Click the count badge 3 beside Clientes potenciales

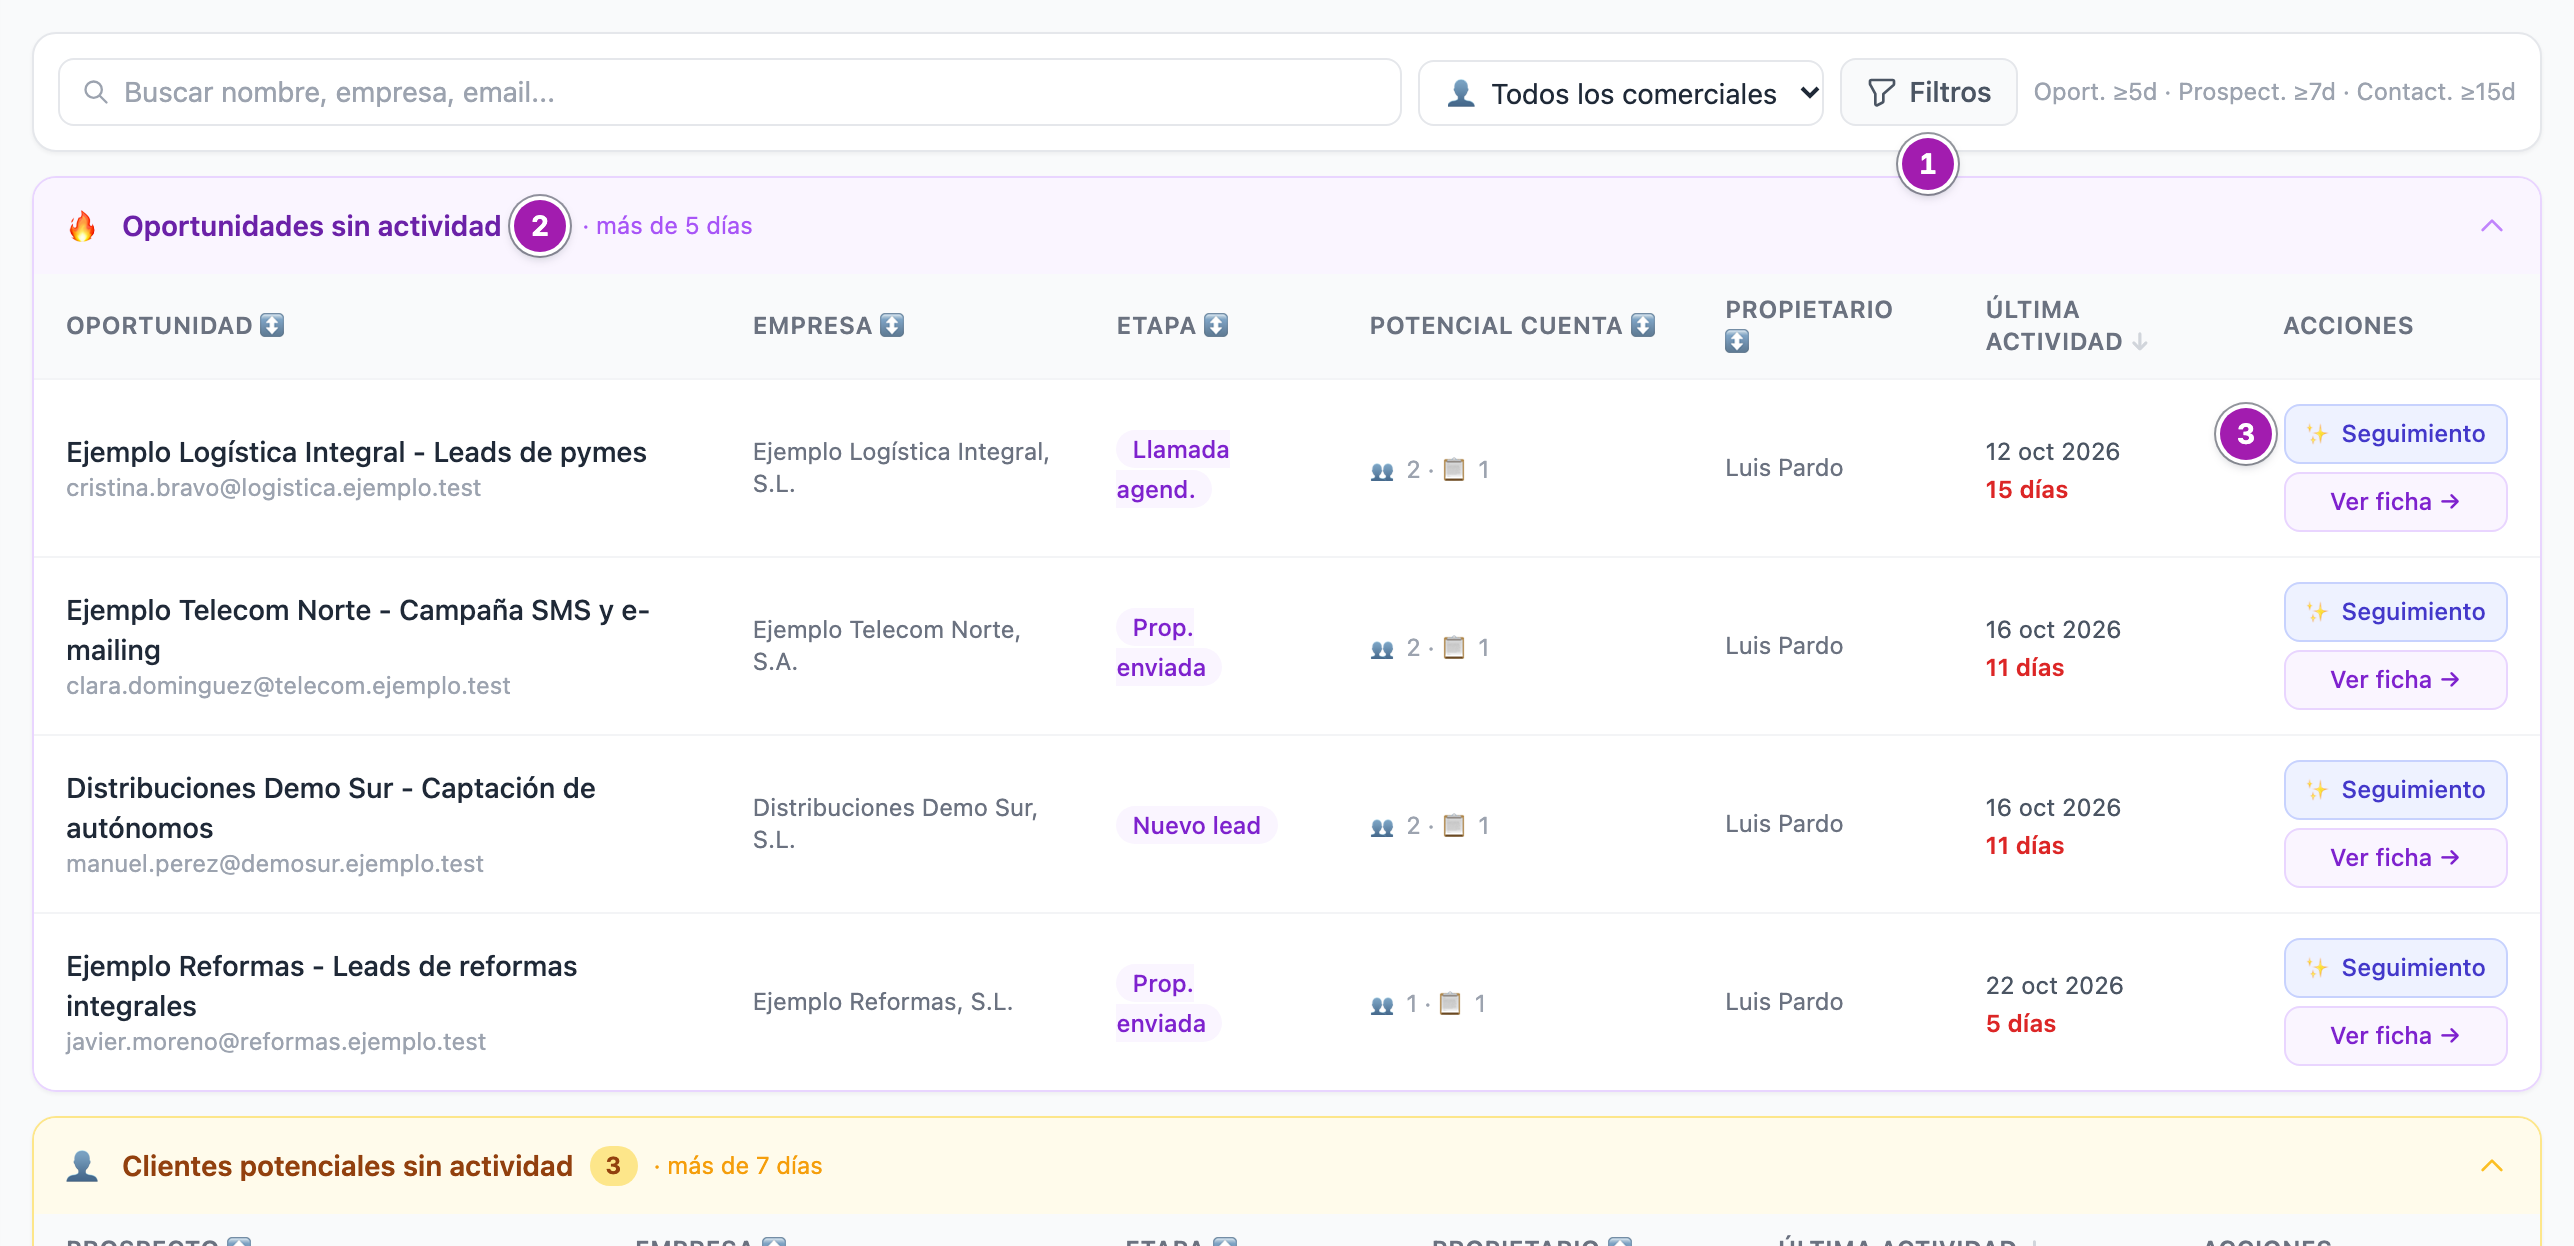click(613, 1166)
